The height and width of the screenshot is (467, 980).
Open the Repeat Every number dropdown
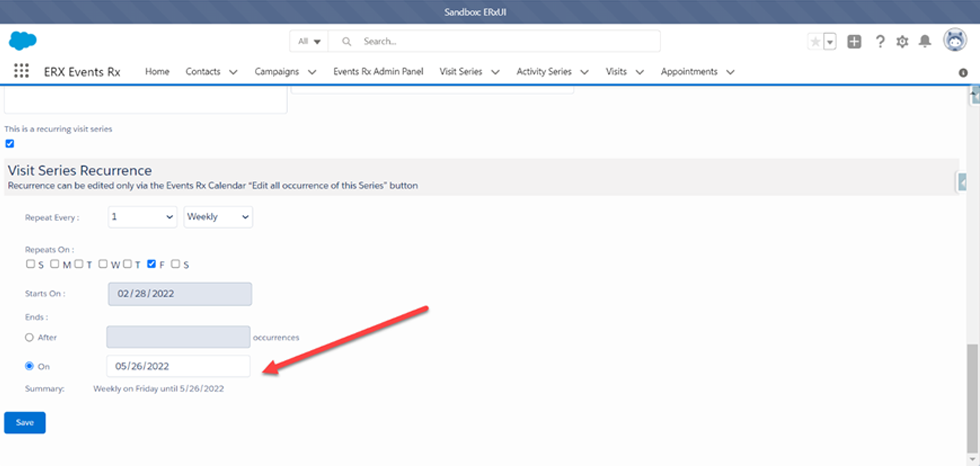[x=142, y=216]
